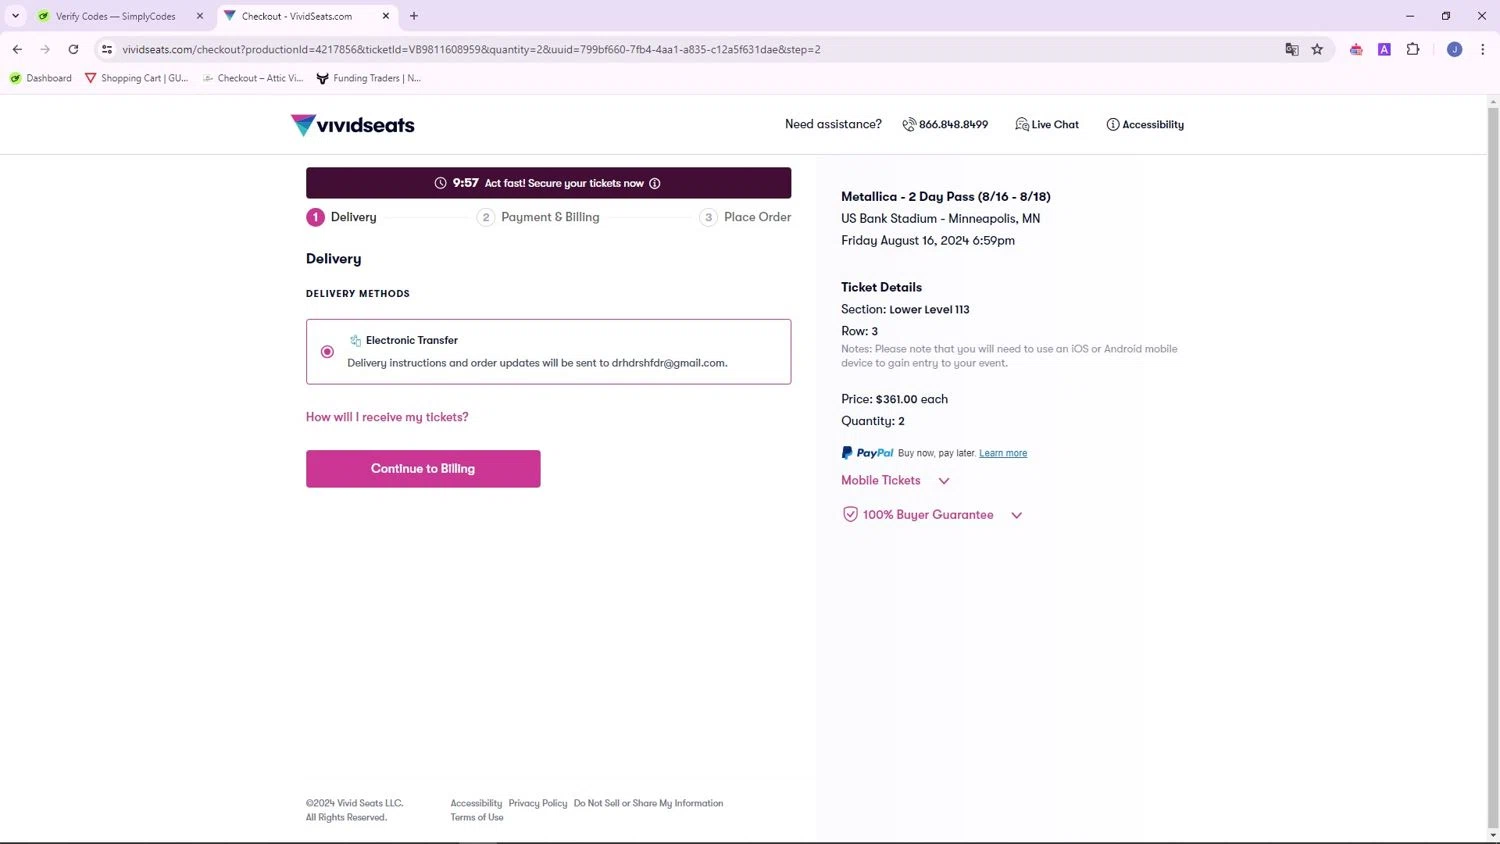Open footer Accessibility link
This screenshot has height=844, width=1500.
pos(476,803)
